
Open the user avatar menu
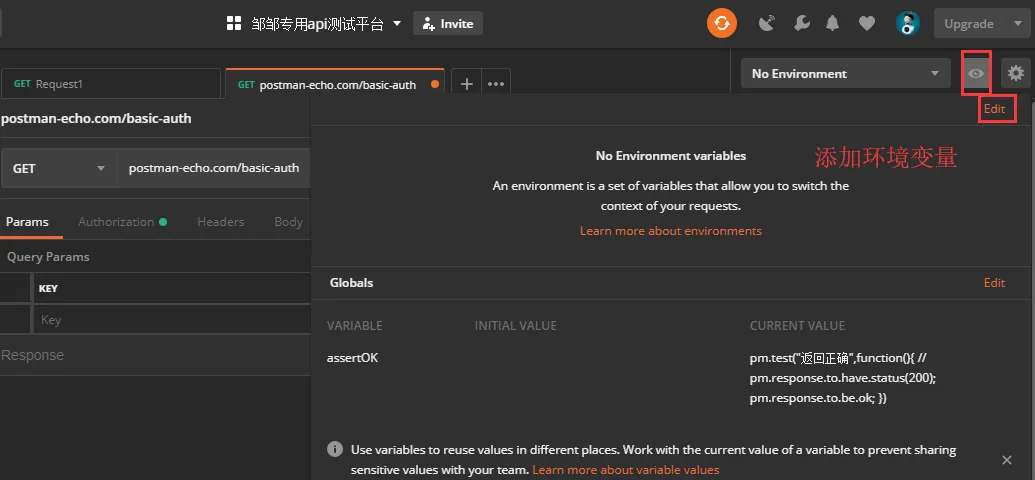(x=908, y=24)
